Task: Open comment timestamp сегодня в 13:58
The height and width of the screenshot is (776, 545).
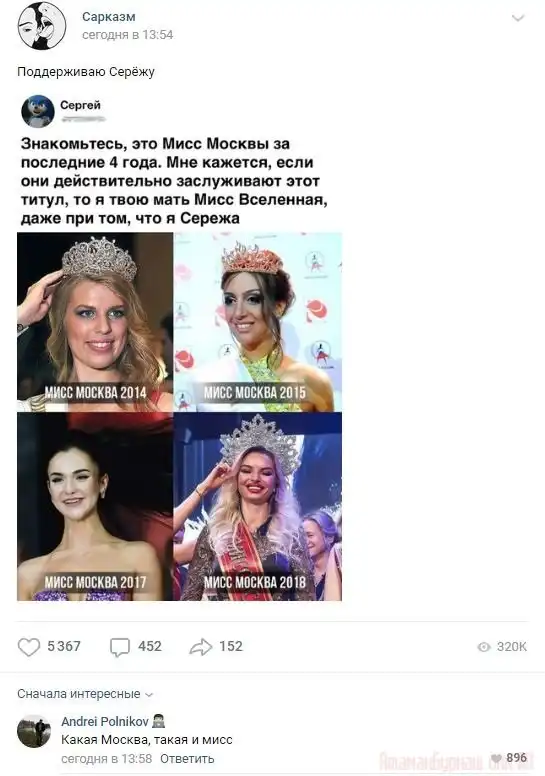Action: coord(106,759)
